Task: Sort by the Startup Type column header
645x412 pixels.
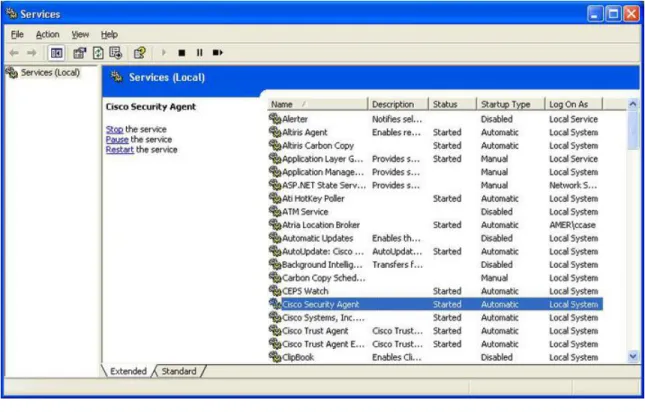Action: 510,104
